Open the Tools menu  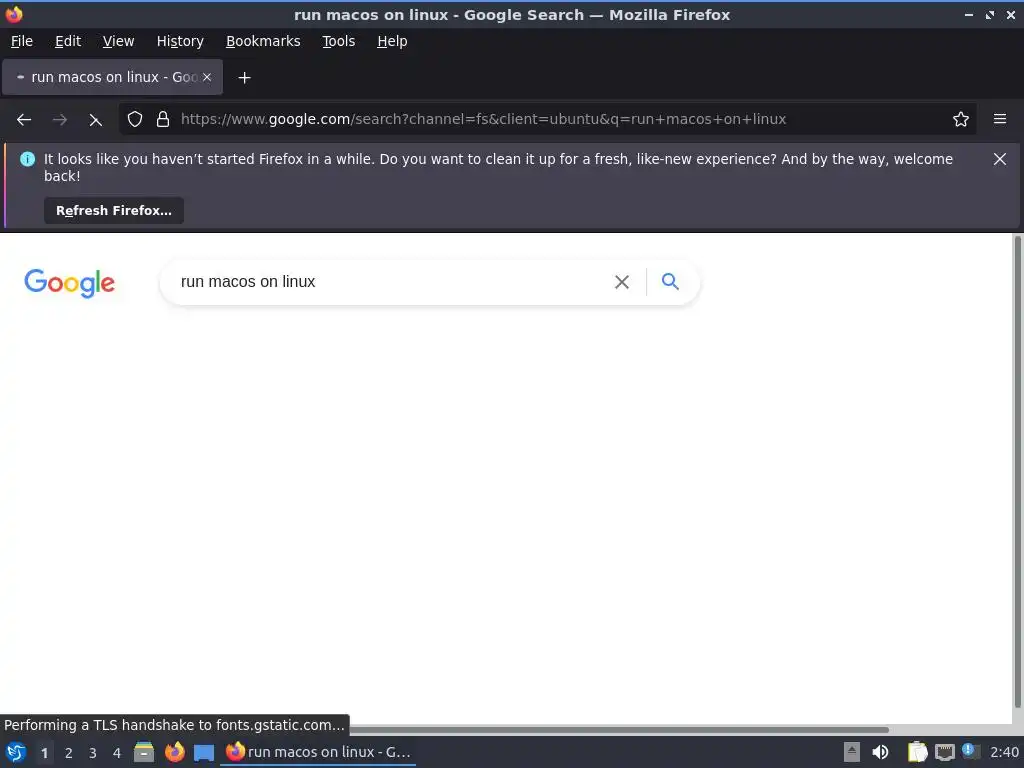tap(338, 41)
